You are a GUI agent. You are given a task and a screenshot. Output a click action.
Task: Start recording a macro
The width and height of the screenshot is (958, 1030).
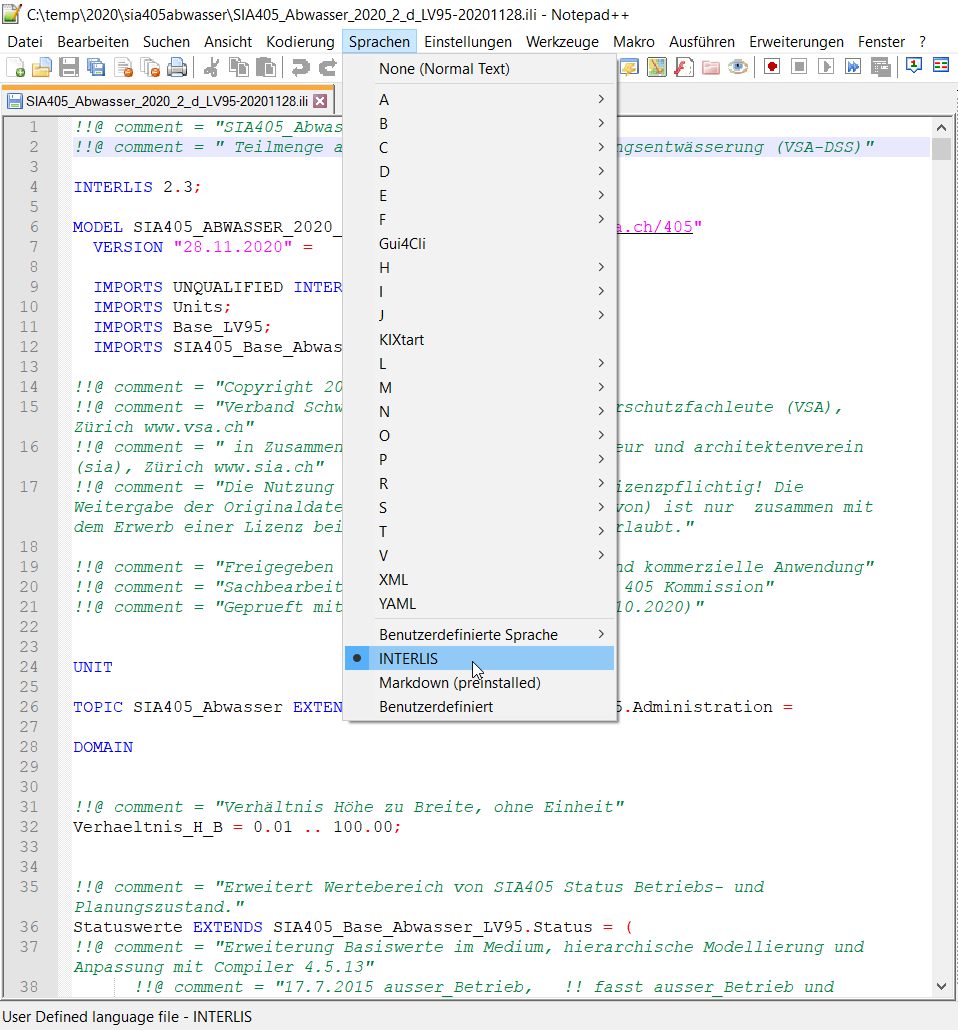click(x=770, y=65)
